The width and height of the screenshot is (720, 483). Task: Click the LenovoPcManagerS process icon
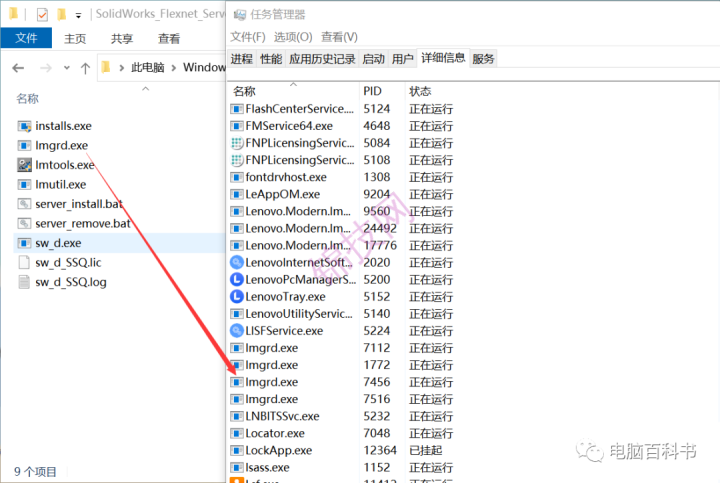[x=236, y=280]
